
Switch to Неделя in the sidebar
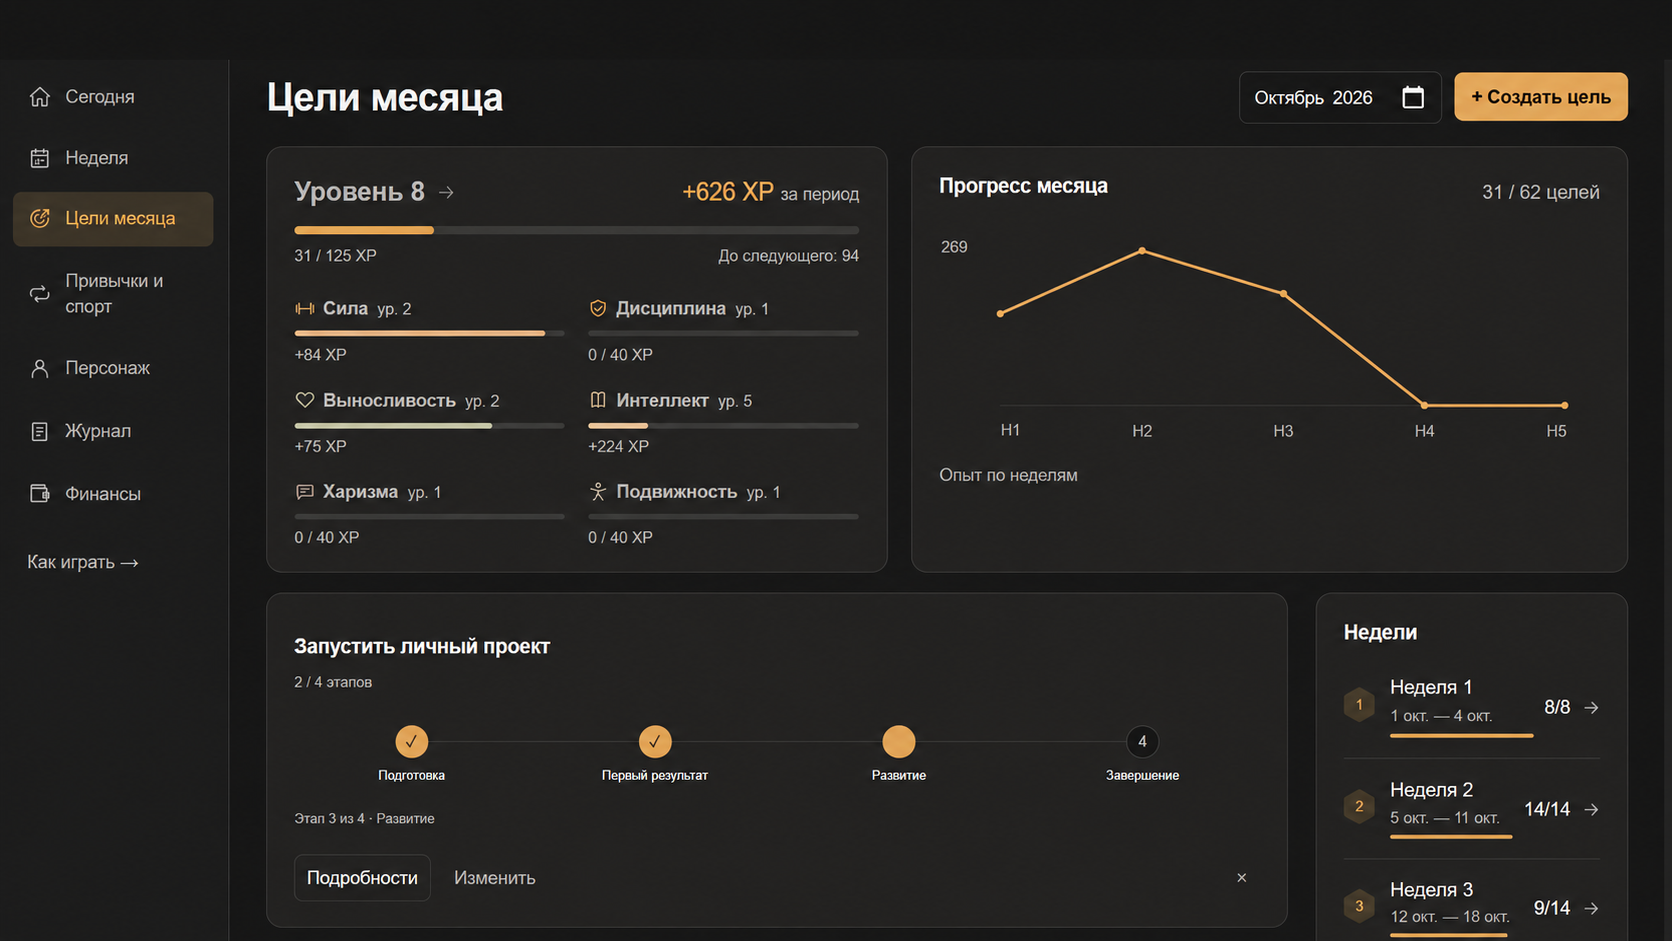[113, 158]
